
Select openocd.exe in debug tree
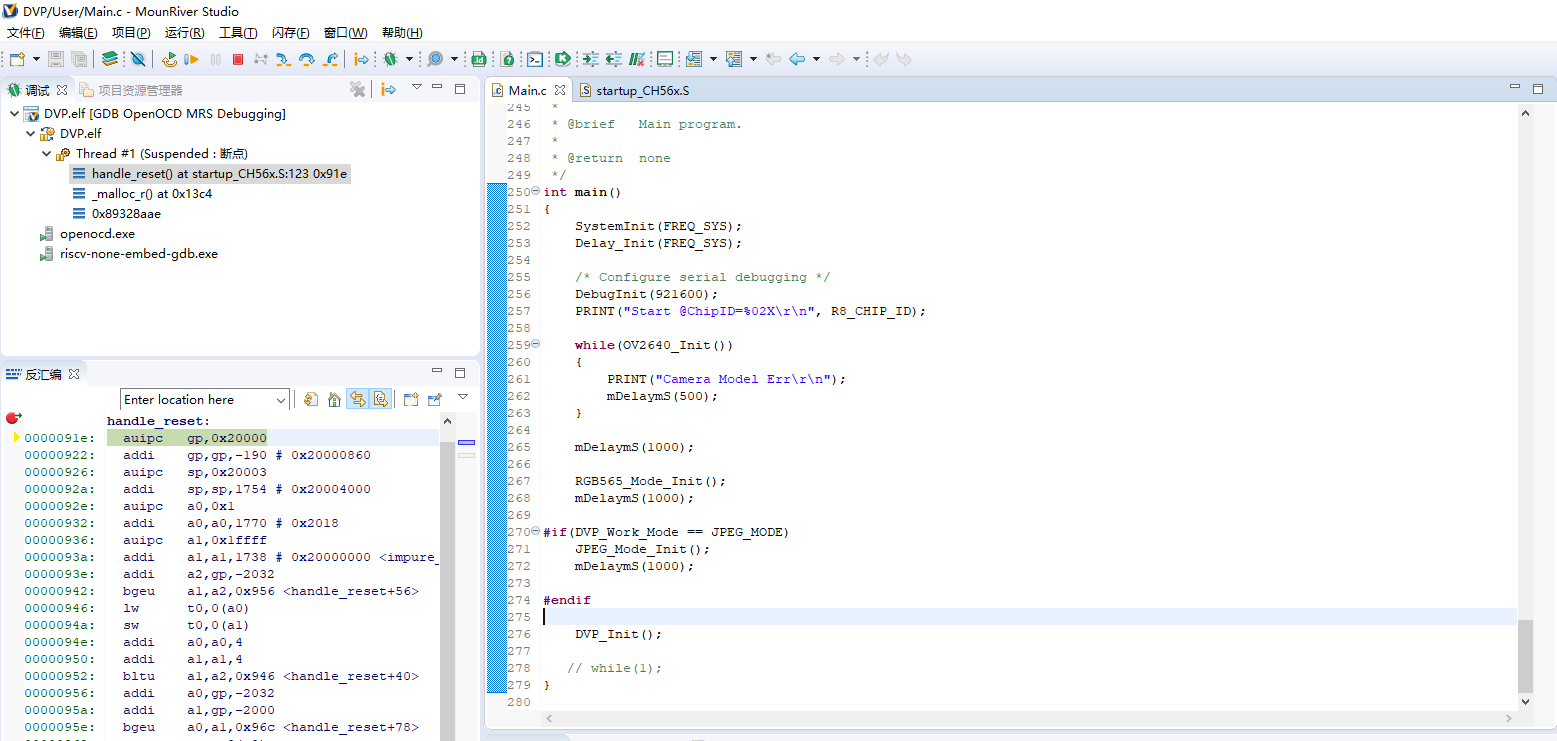[x=97, y=234]
